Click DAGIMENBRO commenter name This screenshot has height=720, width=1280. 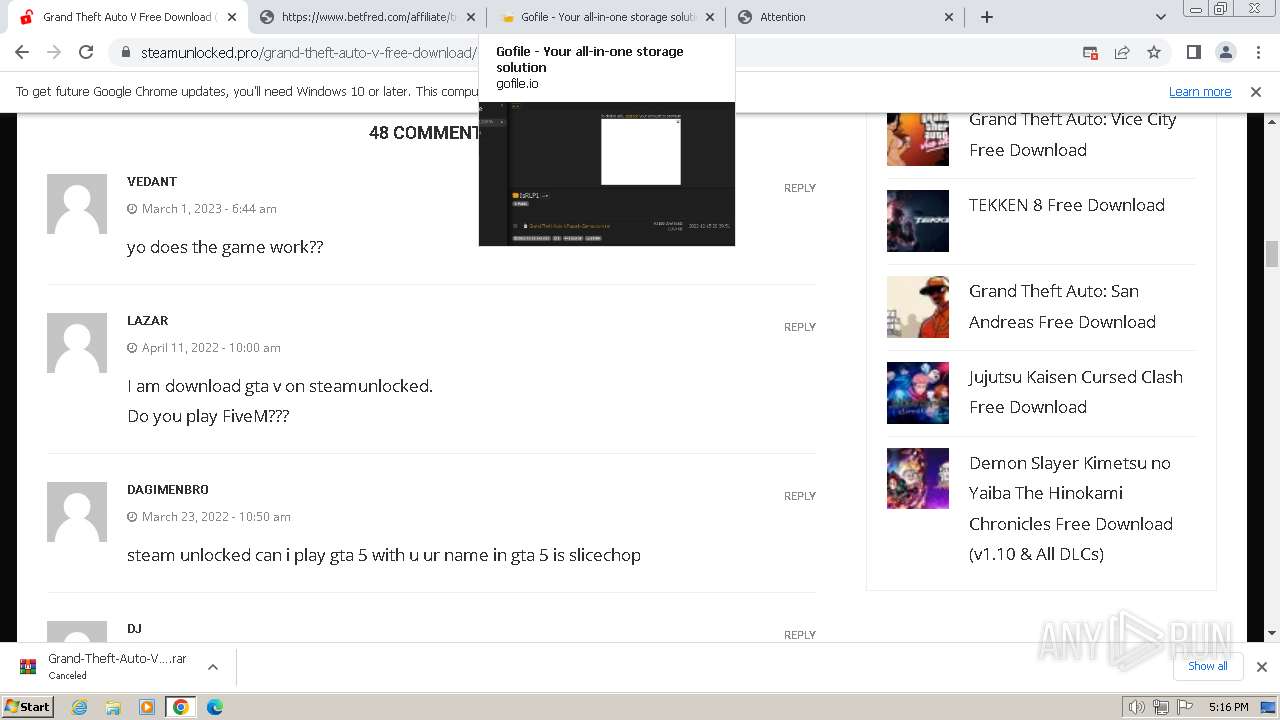(x=168, y=490)
